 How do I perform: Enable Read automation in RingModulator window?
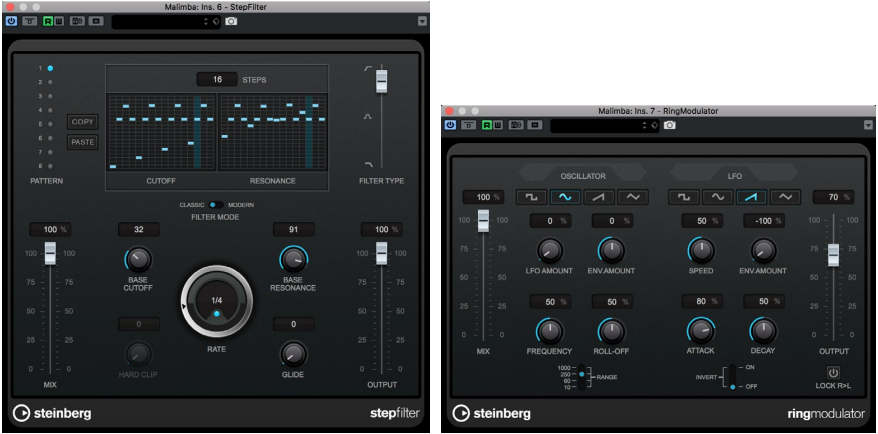pos(487,125)
